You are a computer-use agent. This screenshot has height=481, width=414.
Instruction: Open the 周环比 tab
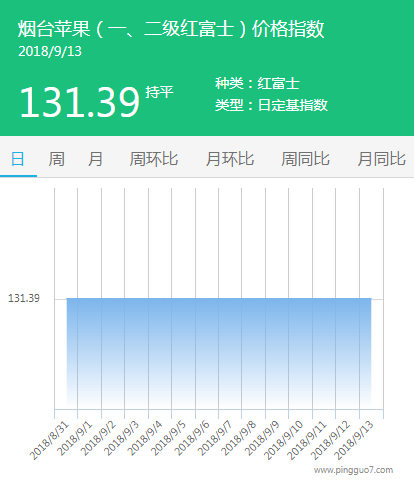[x=154, y=159]
